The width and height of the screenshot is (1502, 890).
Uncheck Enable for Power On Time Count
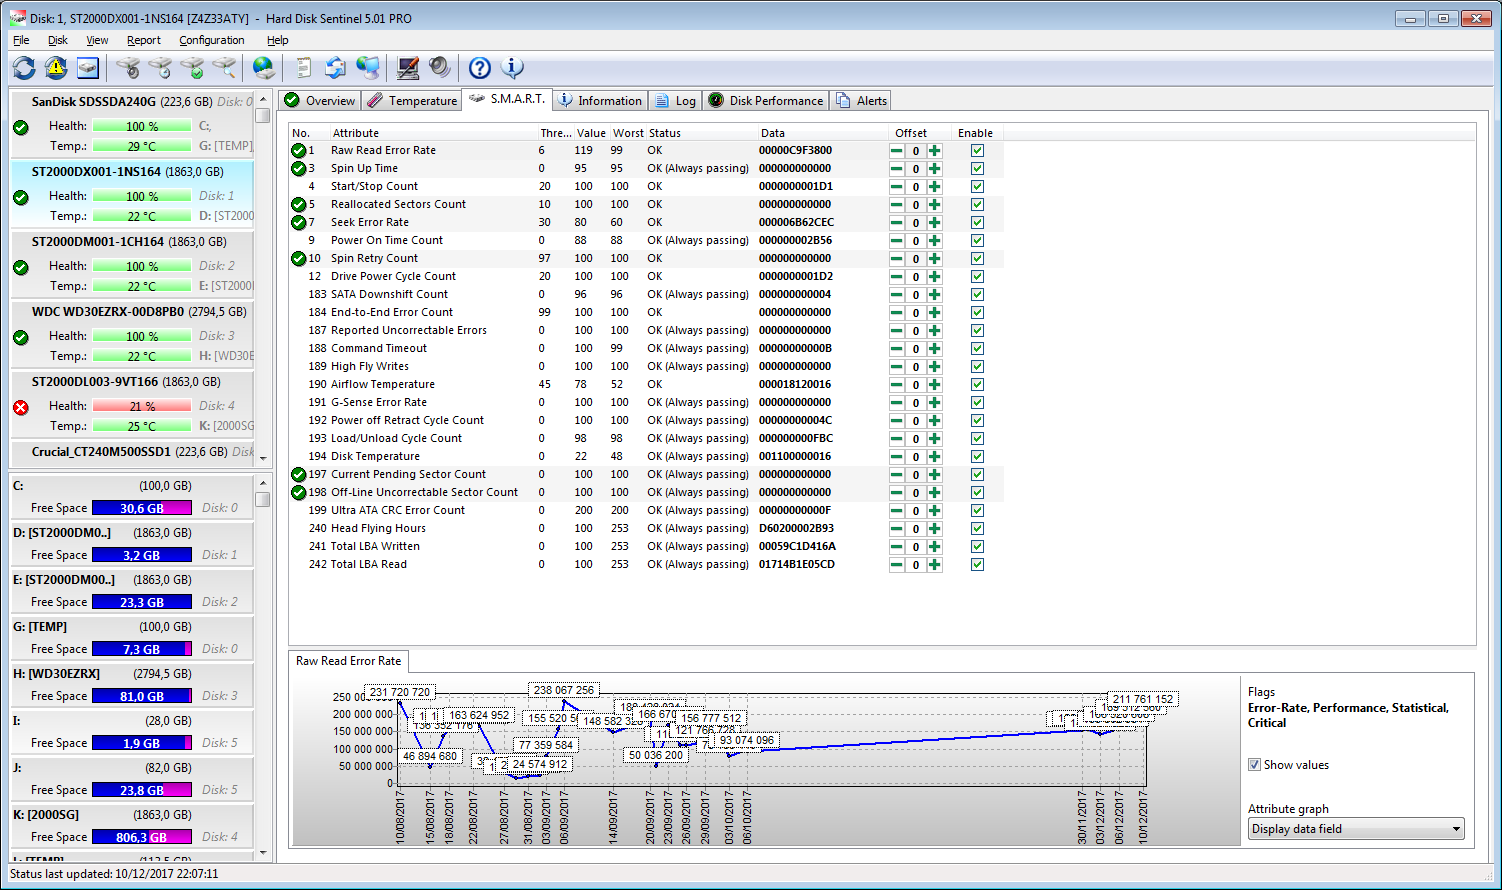[x=977, y=241]
